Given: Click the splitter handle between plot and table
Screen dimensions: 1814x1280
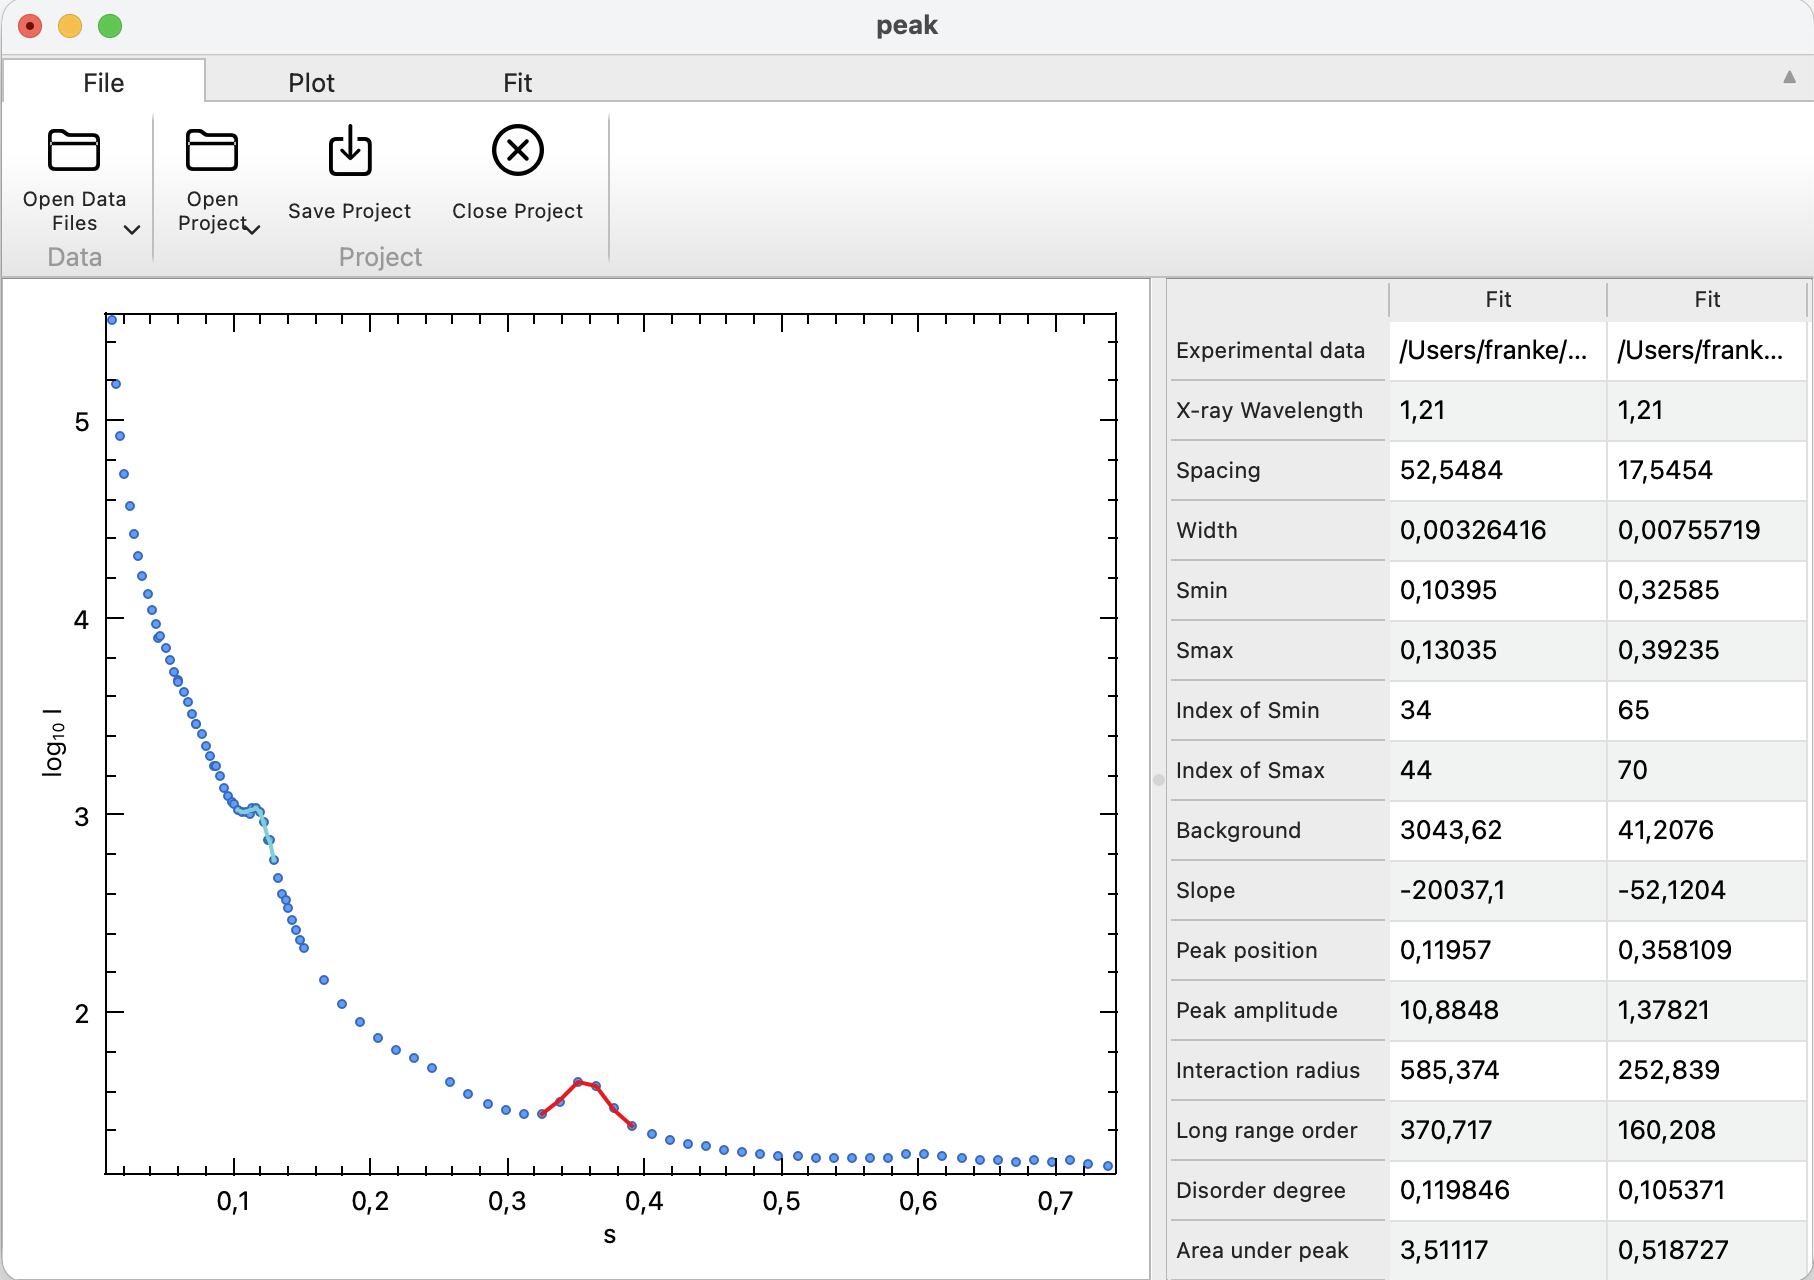Looking at the screenshot, I should (1158, 779).
